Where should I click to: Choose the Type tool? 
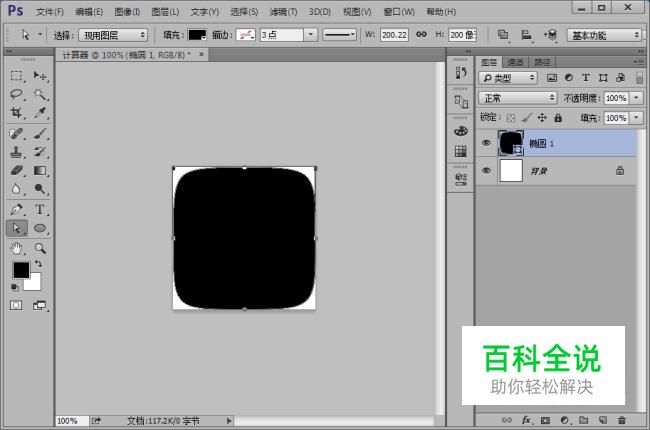(40, 209)
